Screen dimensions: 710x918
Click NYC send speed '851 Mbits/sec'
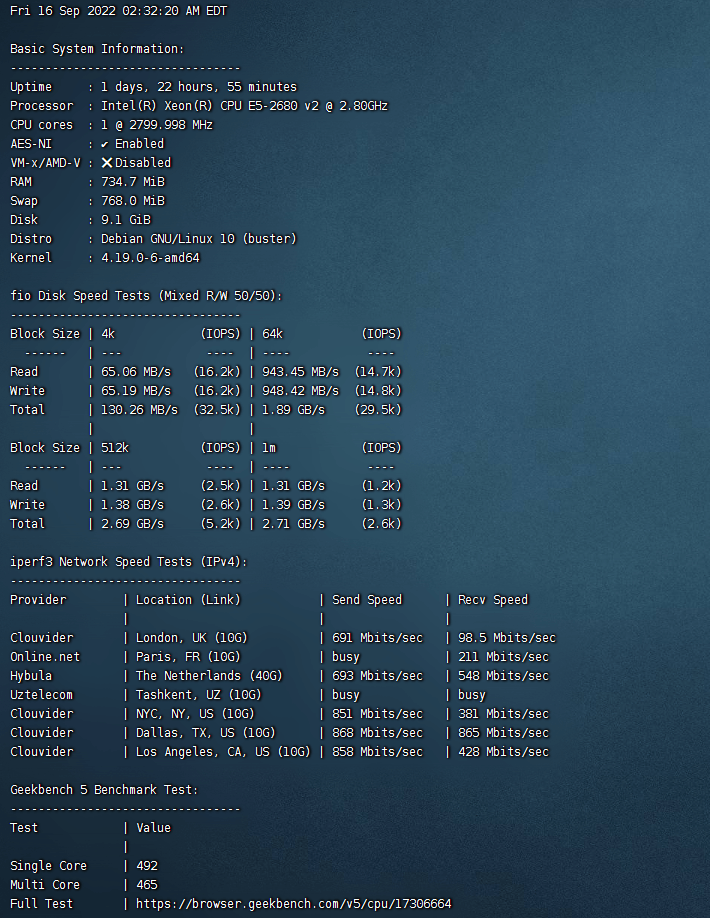point(378,714)
